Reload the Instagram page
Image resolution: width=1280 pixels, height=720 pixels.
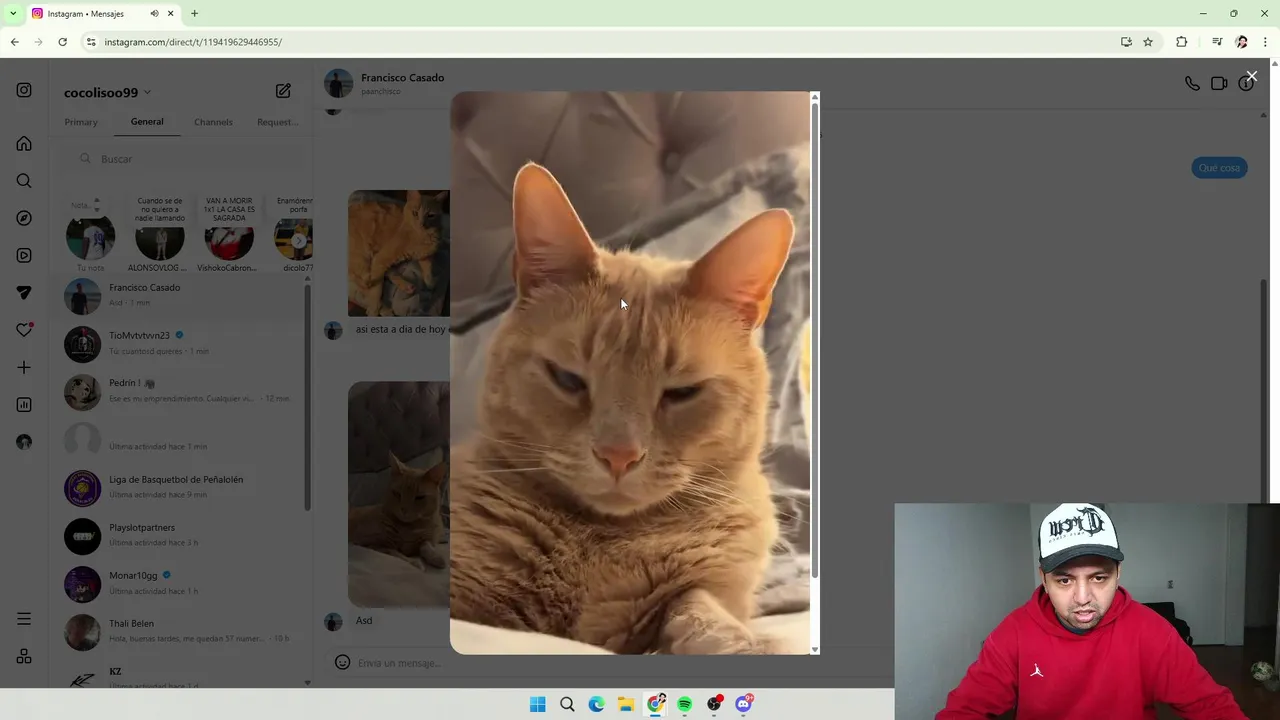click(x=62, y=42)
